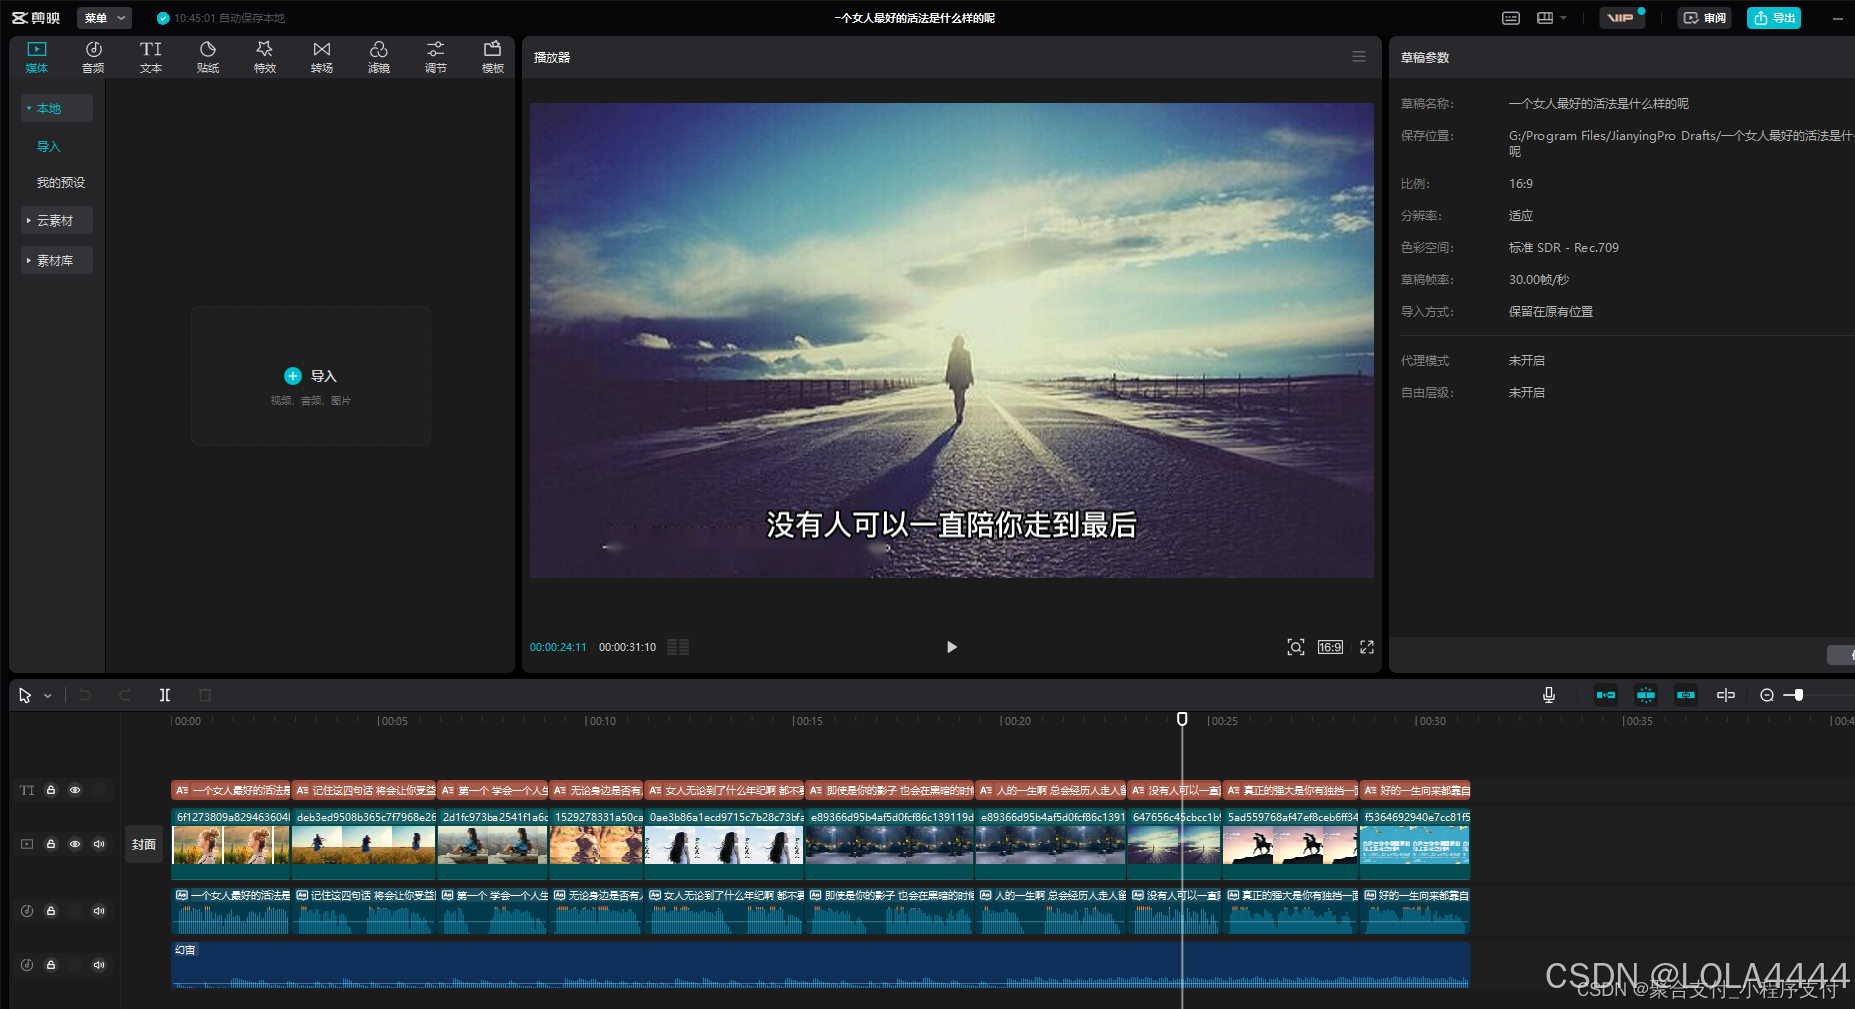Select the 幻宙 background music clip
The height and width of the screenshot is (1009, 1855).
click(x=820, y=965)
